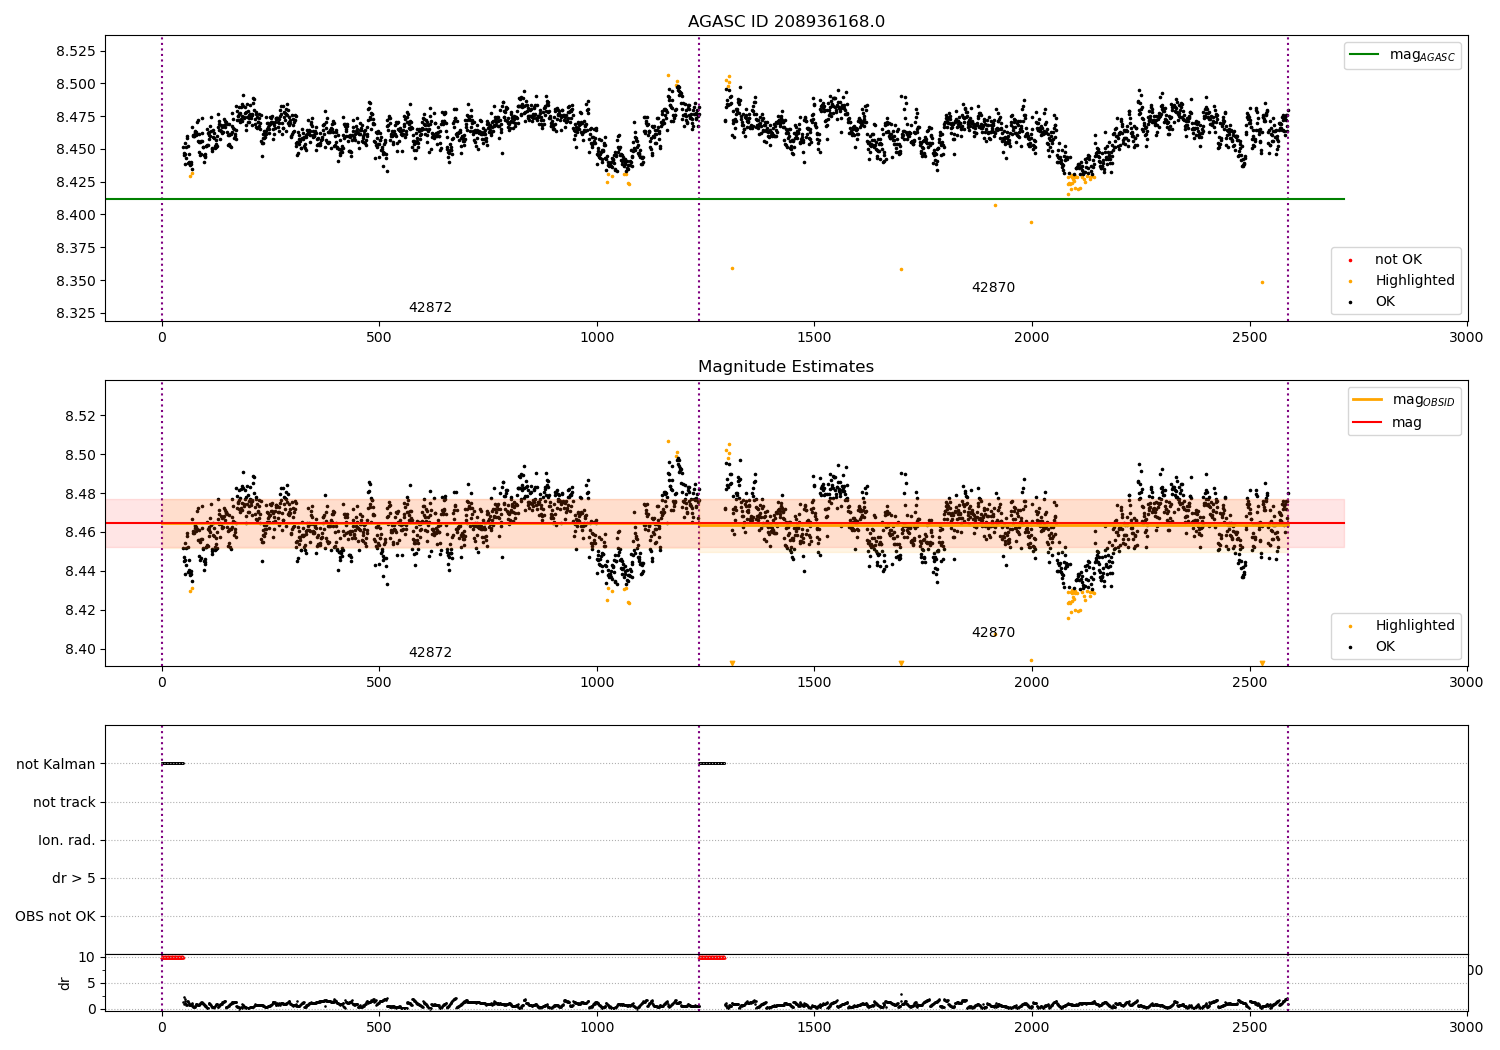Click the black 'not Kalman' segment near x=1250
Viewport: 1500px width, 1050px height.
[x=712, y=764]
